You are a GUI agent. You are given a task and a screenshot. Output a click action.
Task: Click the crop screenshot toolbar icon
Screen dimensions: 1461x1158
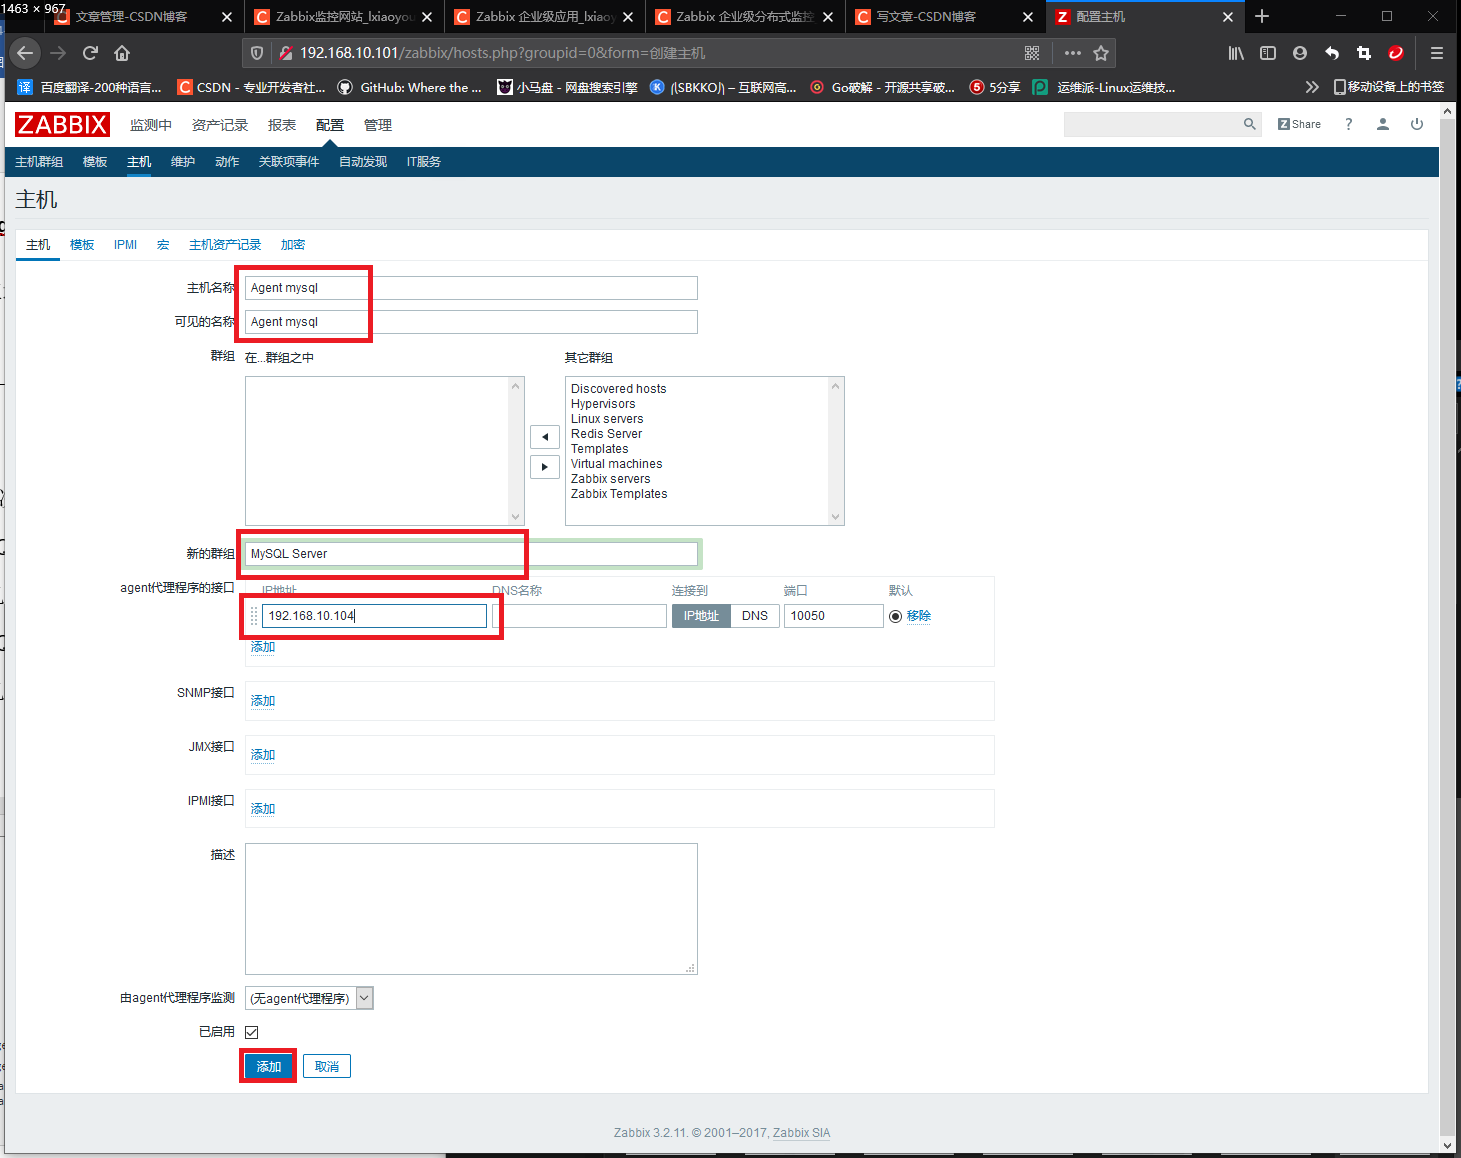(x=1364, y=53)
